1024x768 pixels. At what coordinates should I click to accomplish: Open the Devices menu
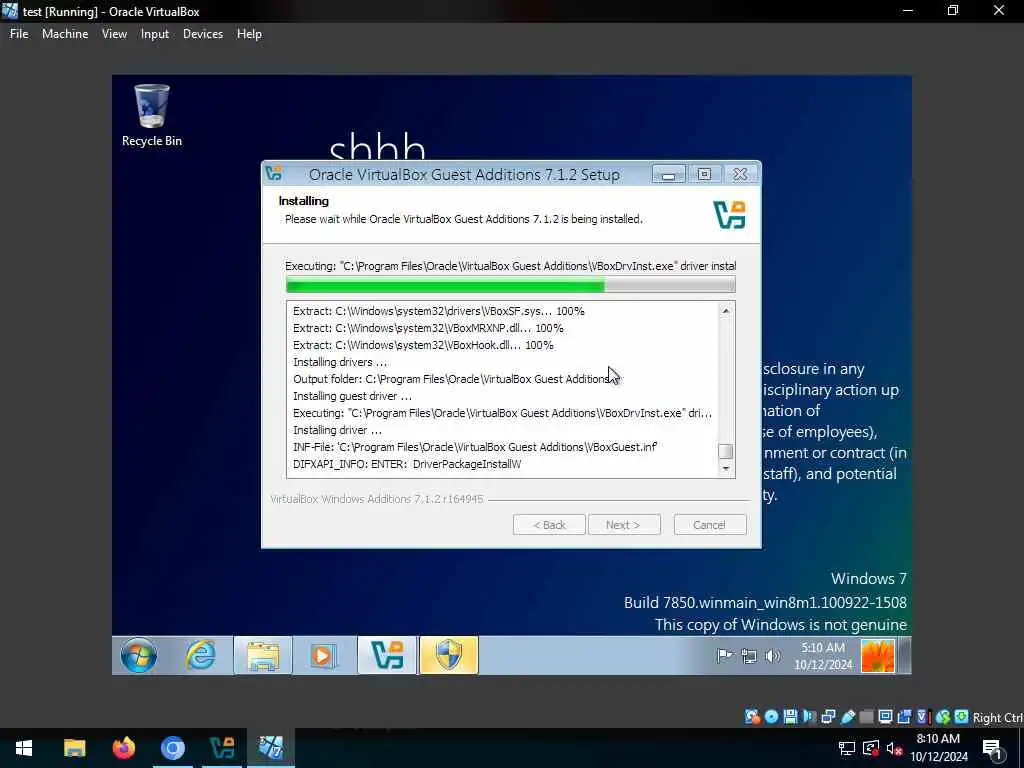[202, 34]
